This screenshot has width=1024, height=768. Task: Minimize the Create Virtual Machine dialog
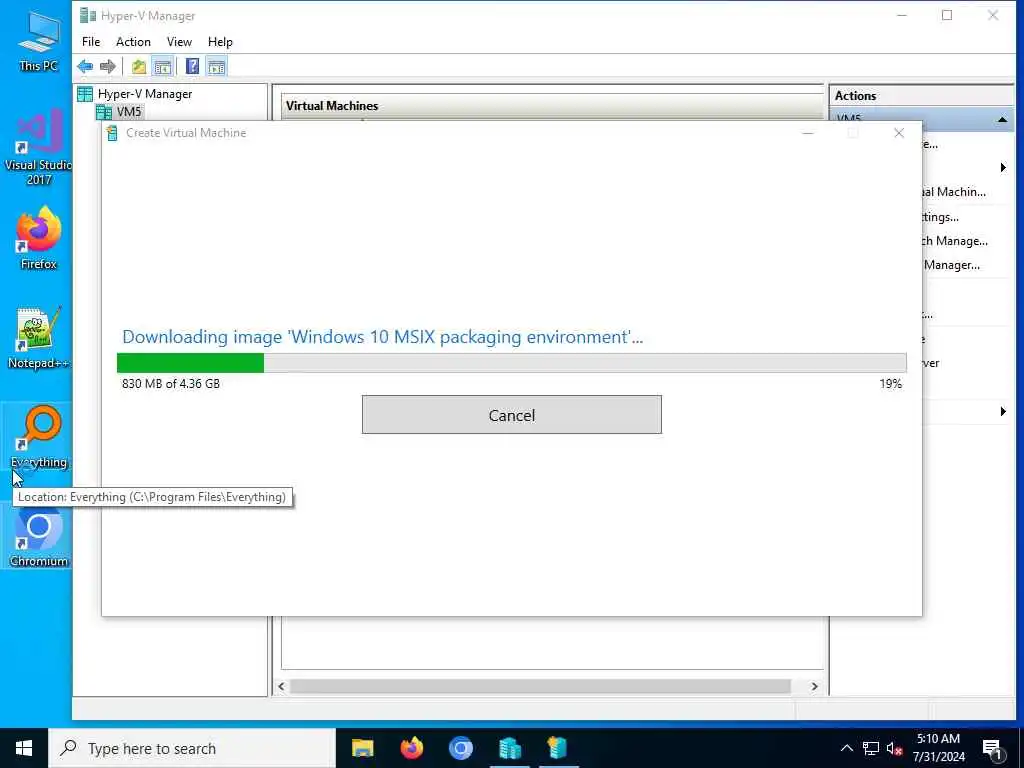(807, 133)
